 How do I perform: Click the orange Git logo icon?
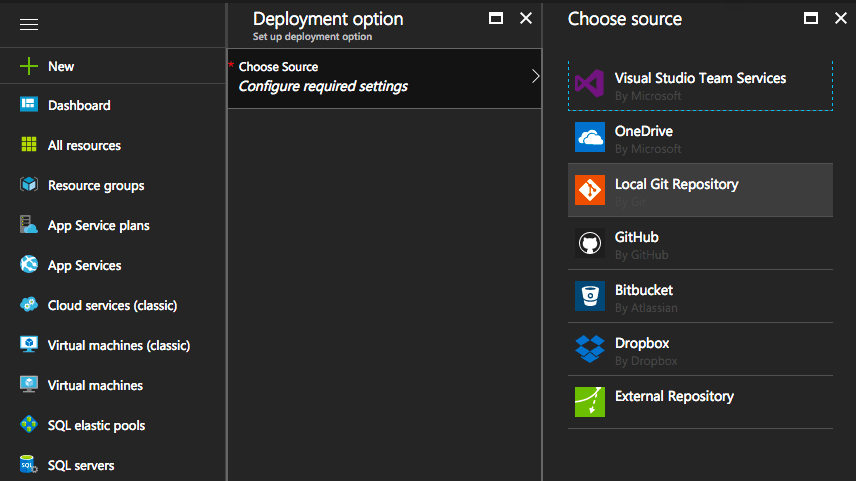point(590,190)
